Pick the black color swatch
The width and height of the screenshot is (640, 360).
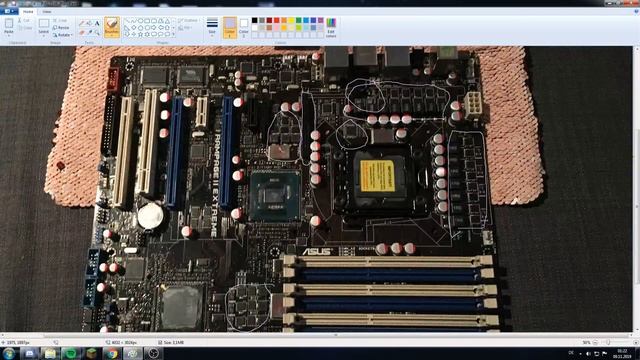coord(254,20)
